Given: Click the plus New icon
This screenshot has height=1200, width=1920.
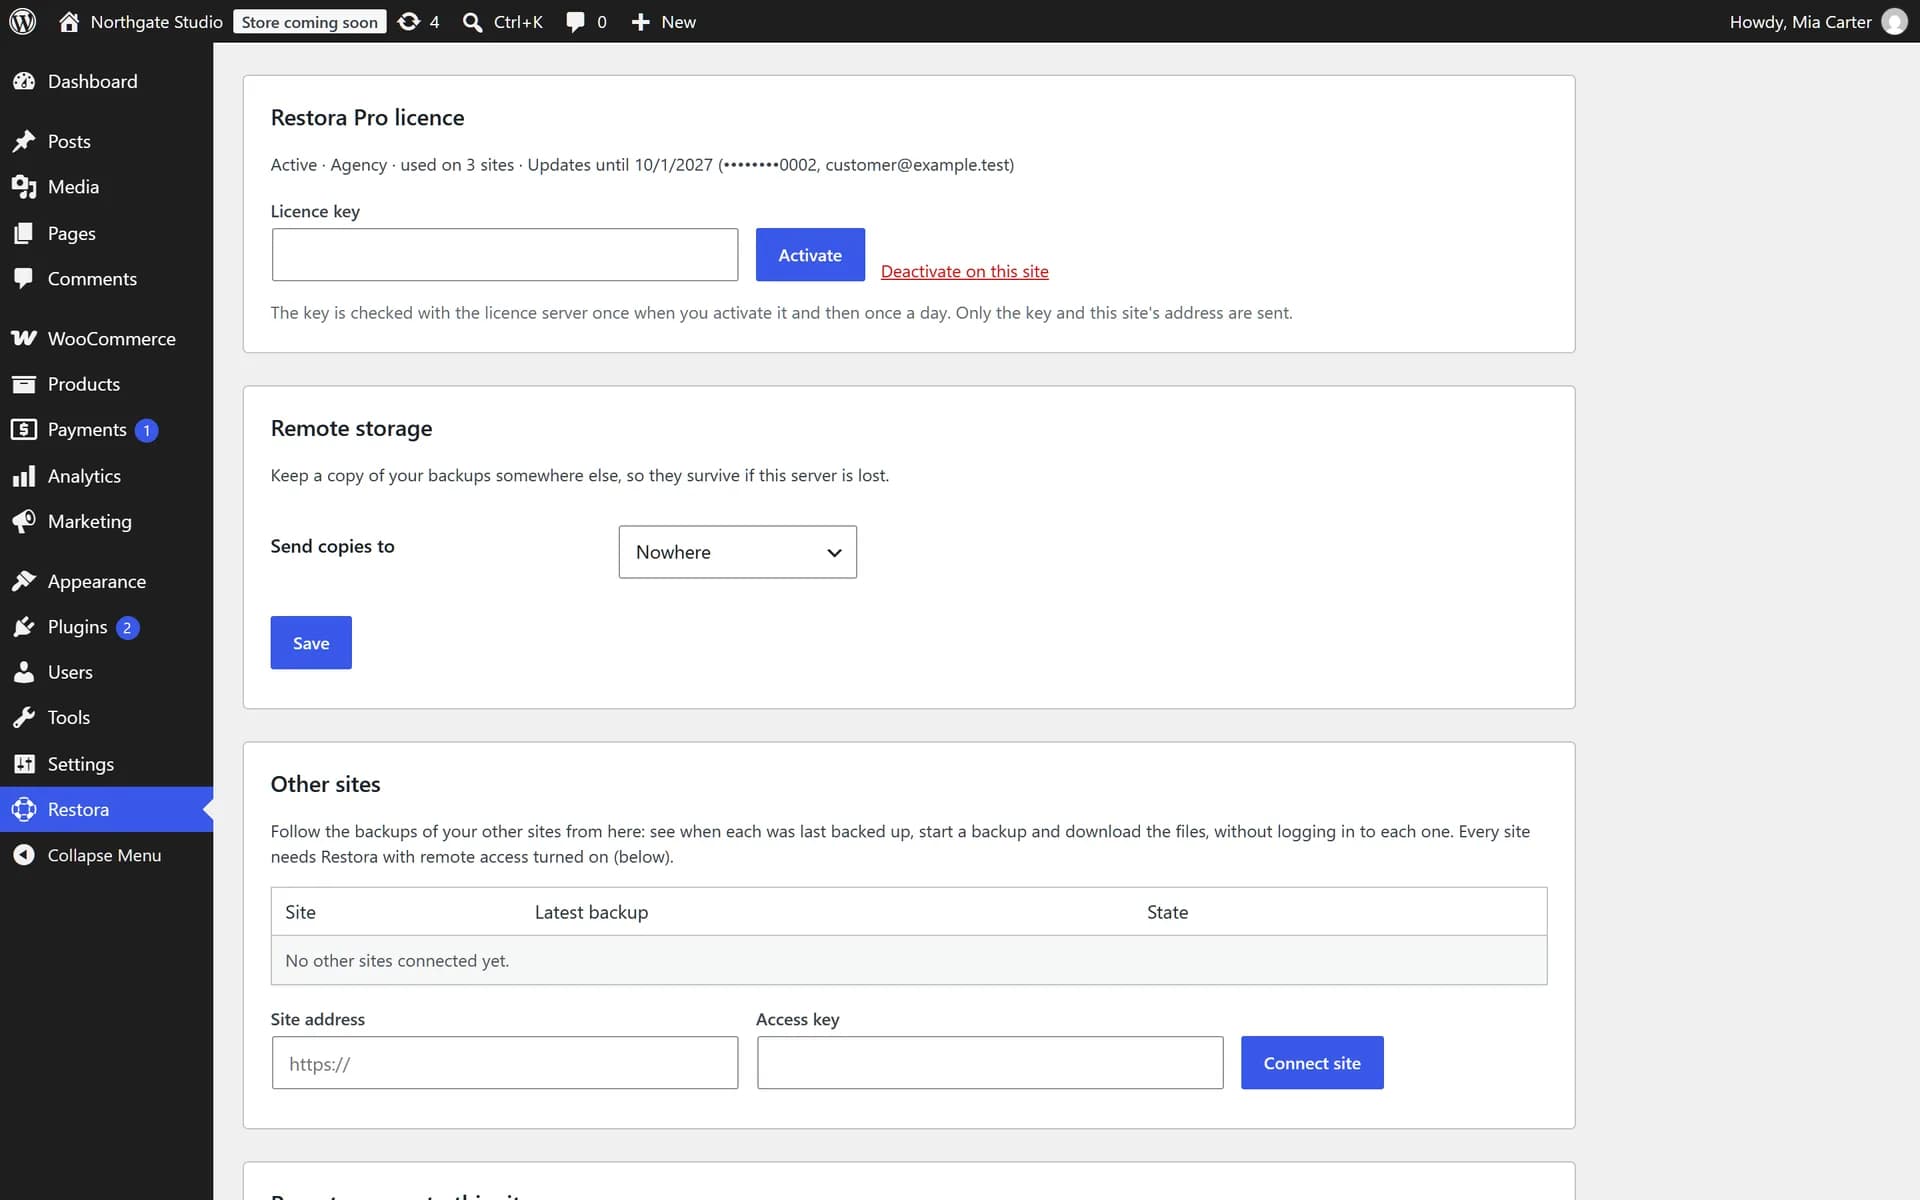Looking at the screenshot, I should point(640,22).
